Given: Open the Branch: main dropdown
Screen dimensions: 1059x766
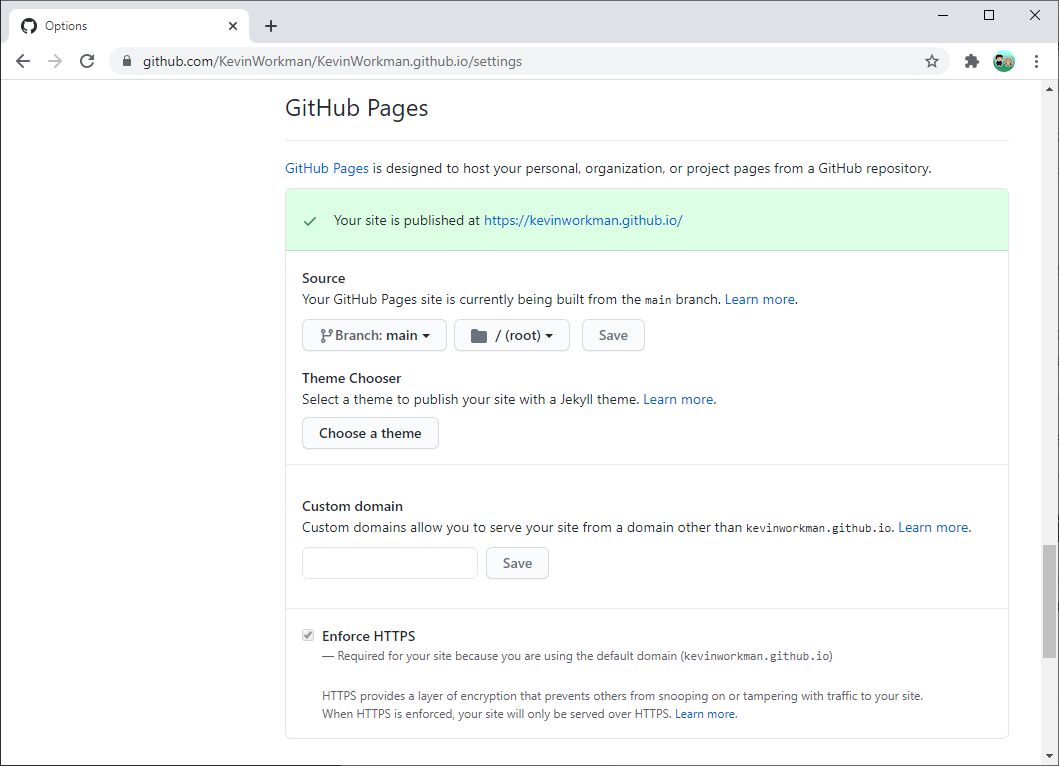Looking at the screenshot, I should (374, 335).
